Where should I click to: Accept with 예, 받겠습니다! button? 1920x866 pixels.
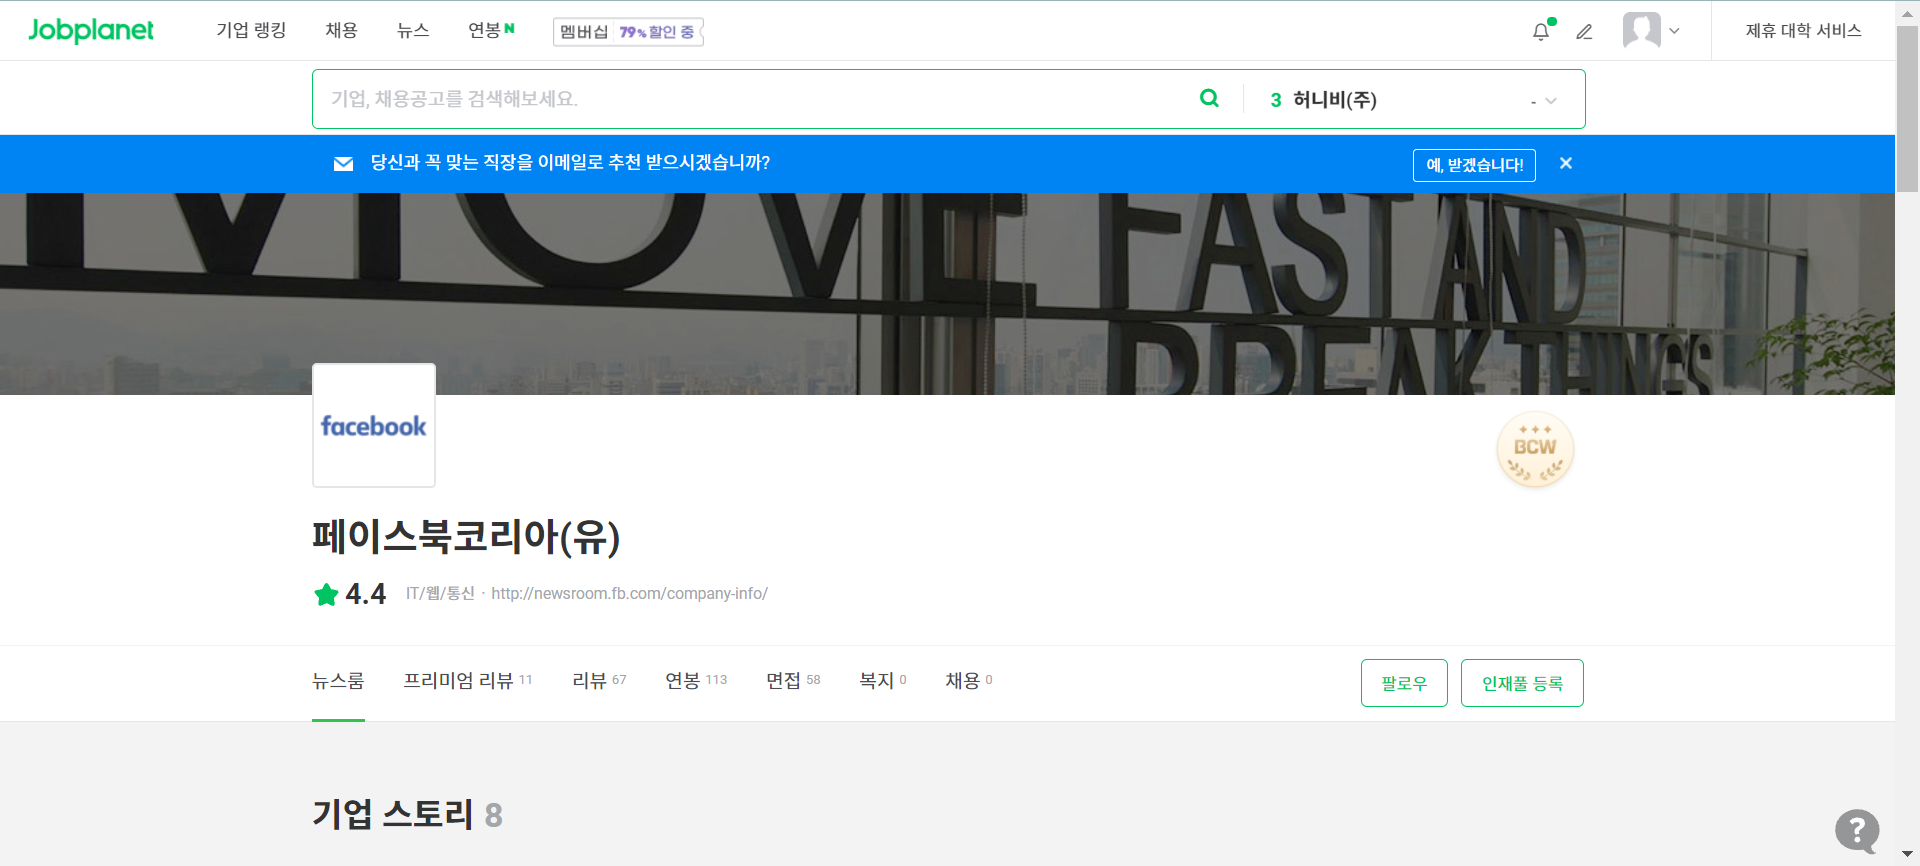coord(1474,165)
